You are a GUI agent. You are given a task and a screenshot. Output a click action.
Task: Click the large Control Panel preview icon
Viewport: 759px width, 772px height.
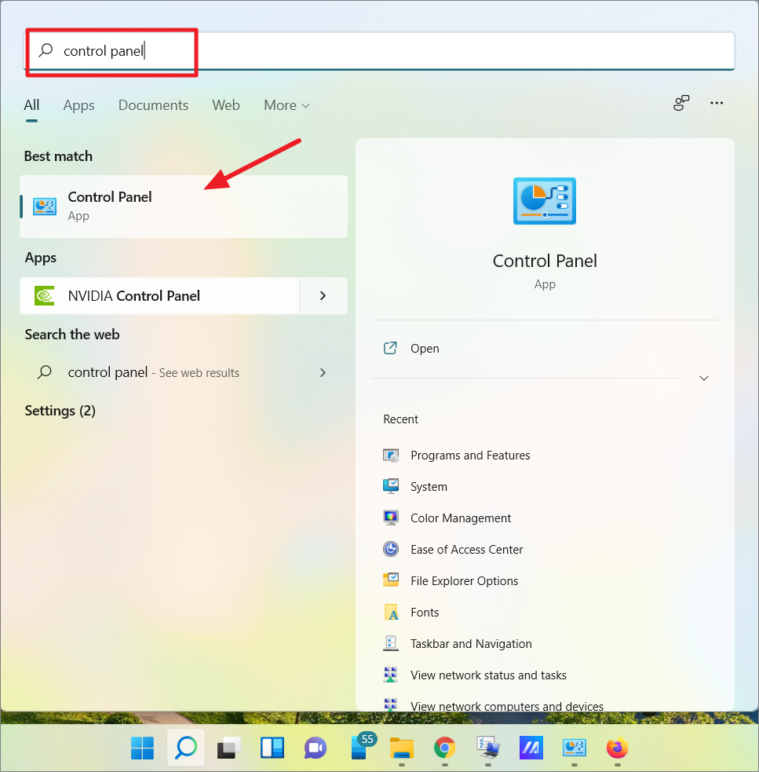pos(544,201)
